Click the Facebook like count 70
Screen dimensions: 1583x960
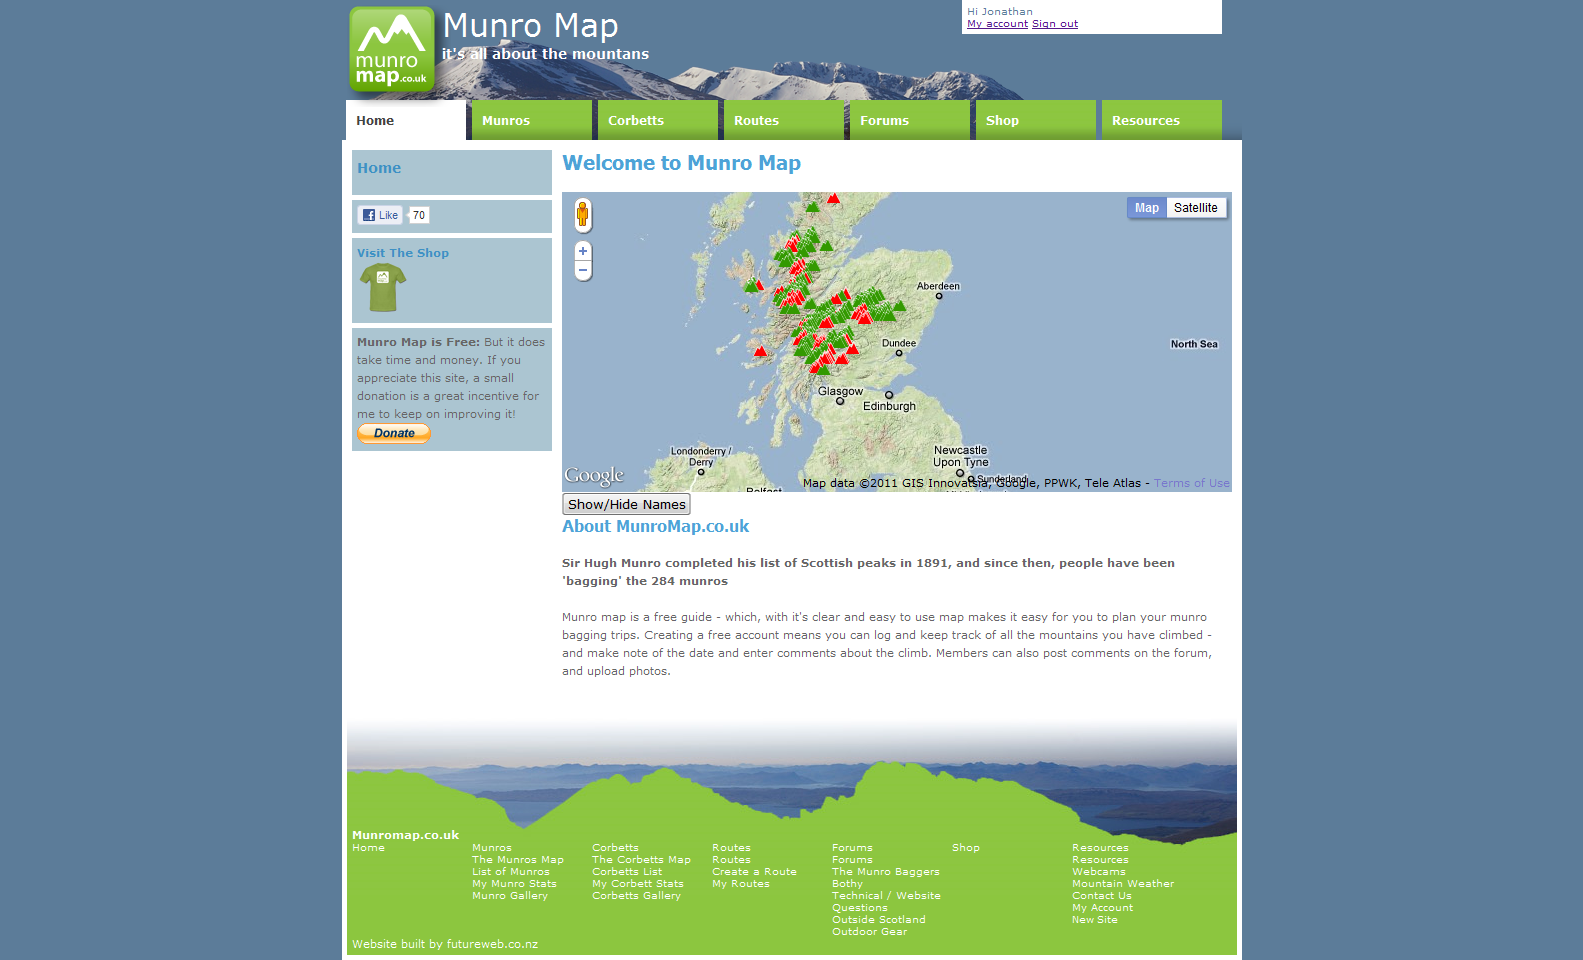(x=419, y=215)
